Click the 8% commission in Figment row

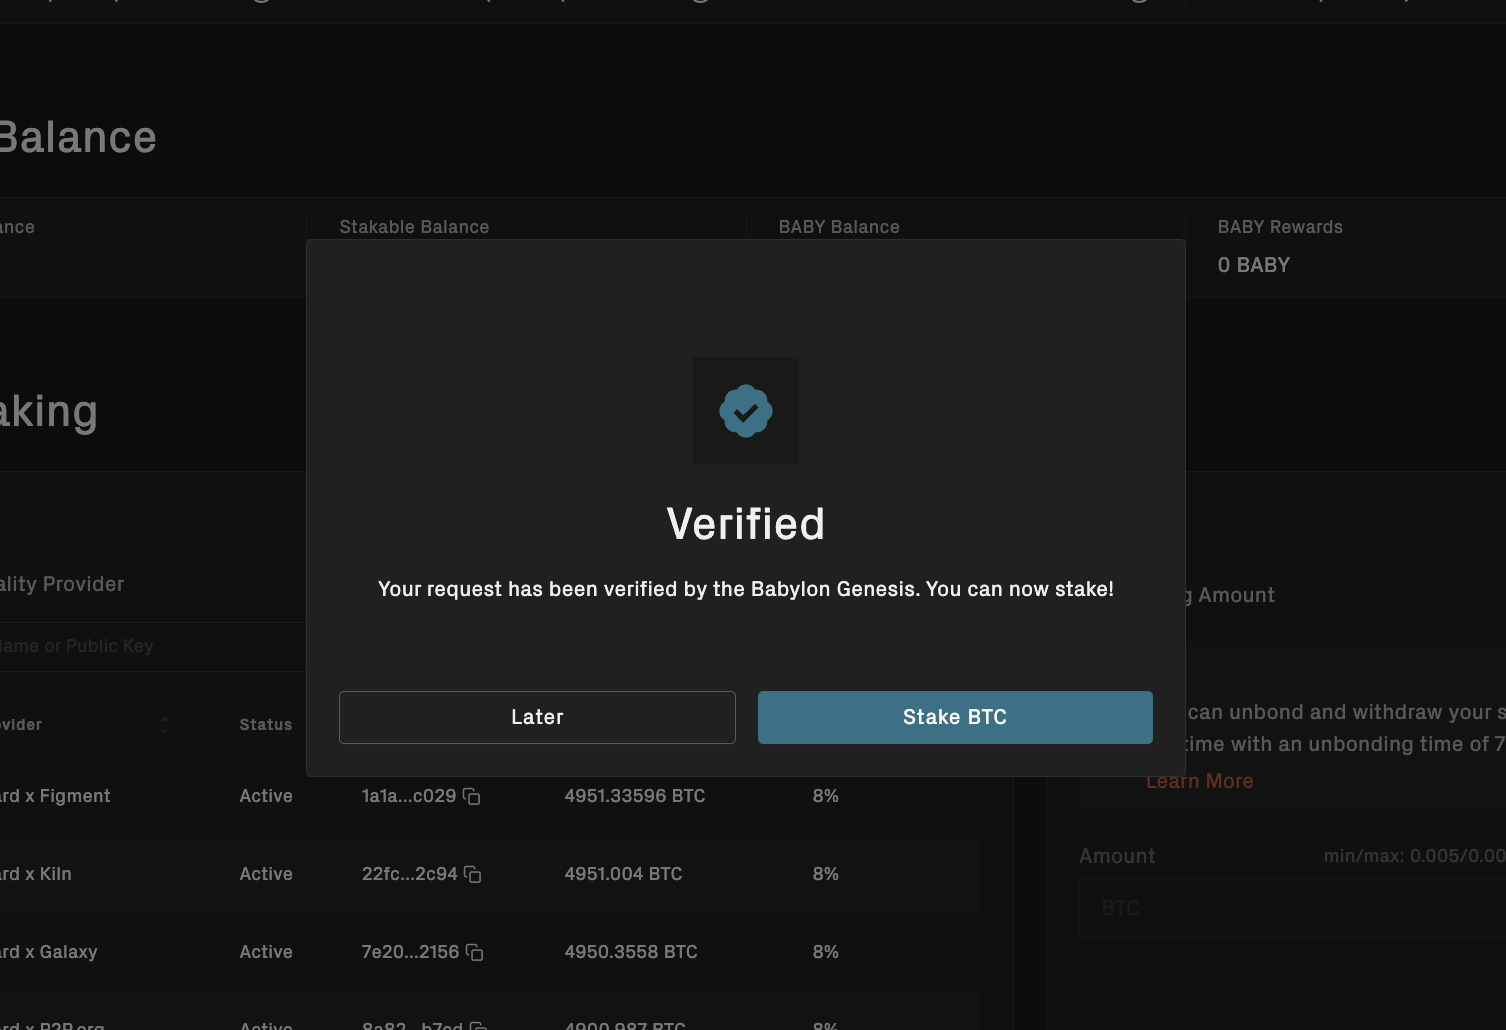click(x=826, y=796)
